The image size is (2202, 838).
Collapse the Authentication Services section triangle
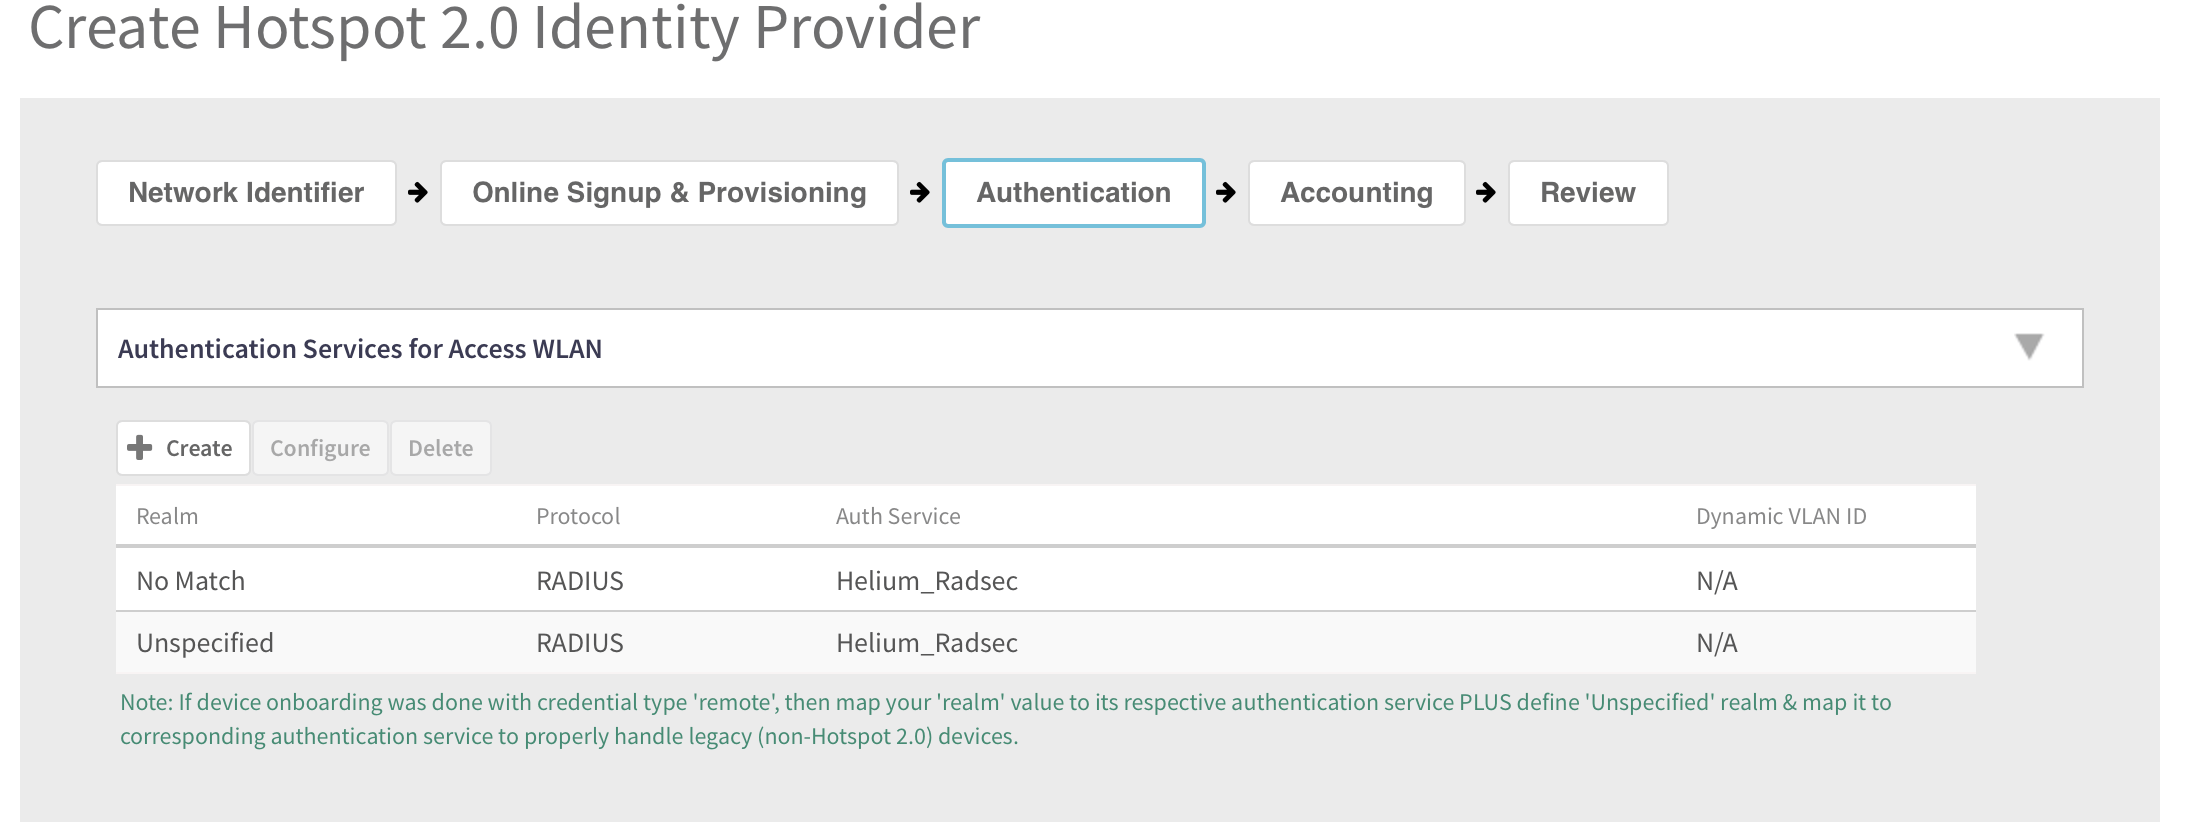(x=2028, y=347)
